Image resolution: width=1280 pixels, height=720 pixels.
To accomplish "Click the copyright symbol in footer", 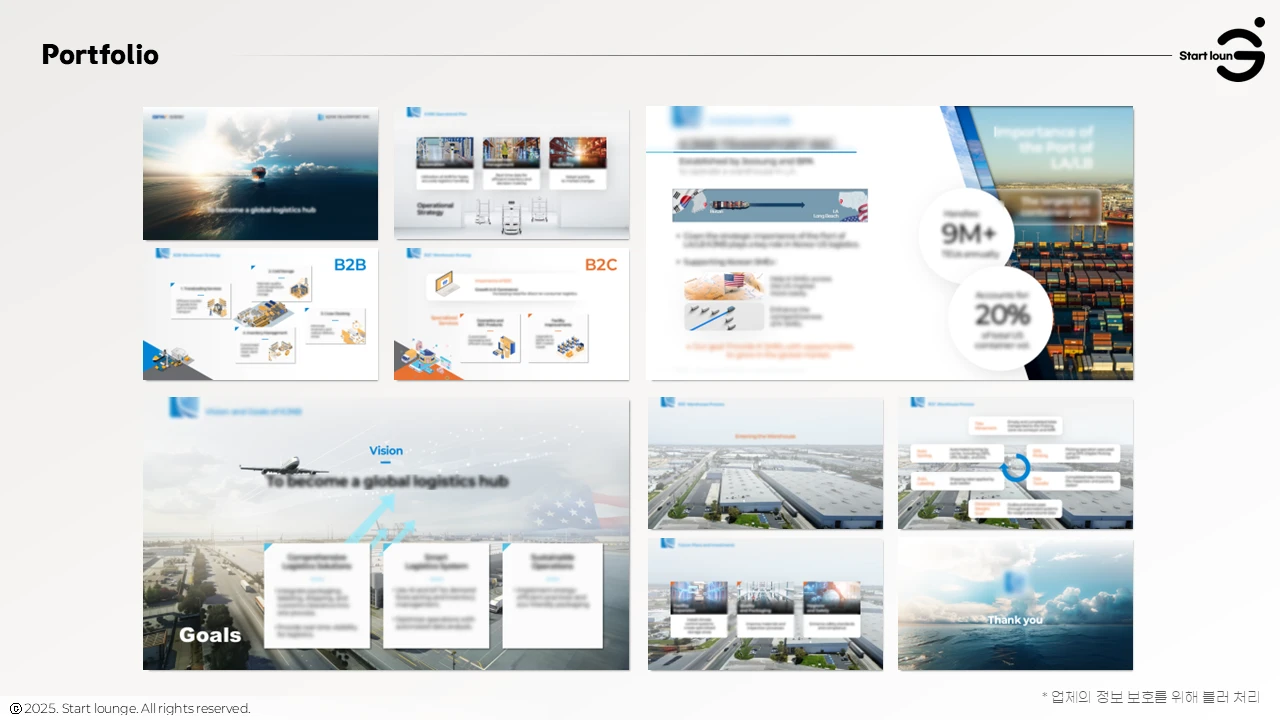I will point(15,708).
